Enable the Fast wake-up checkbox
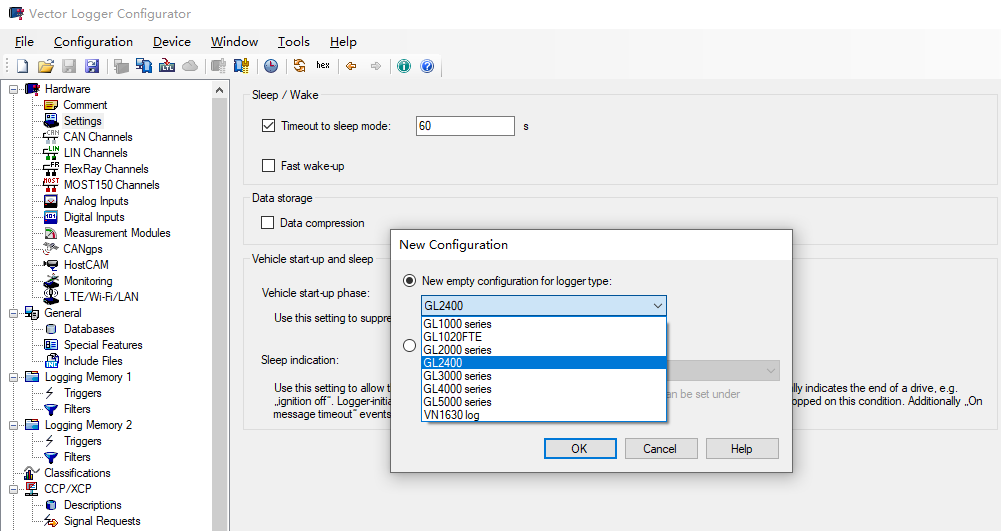Screen dimensions: 1001x531 click(268, 166)
